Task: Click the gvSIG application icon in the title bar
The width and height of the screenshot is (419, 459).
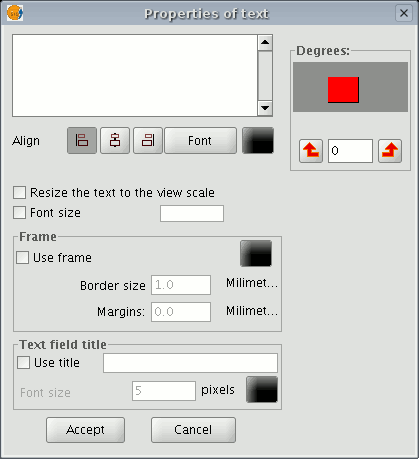Action: point(15,13)
